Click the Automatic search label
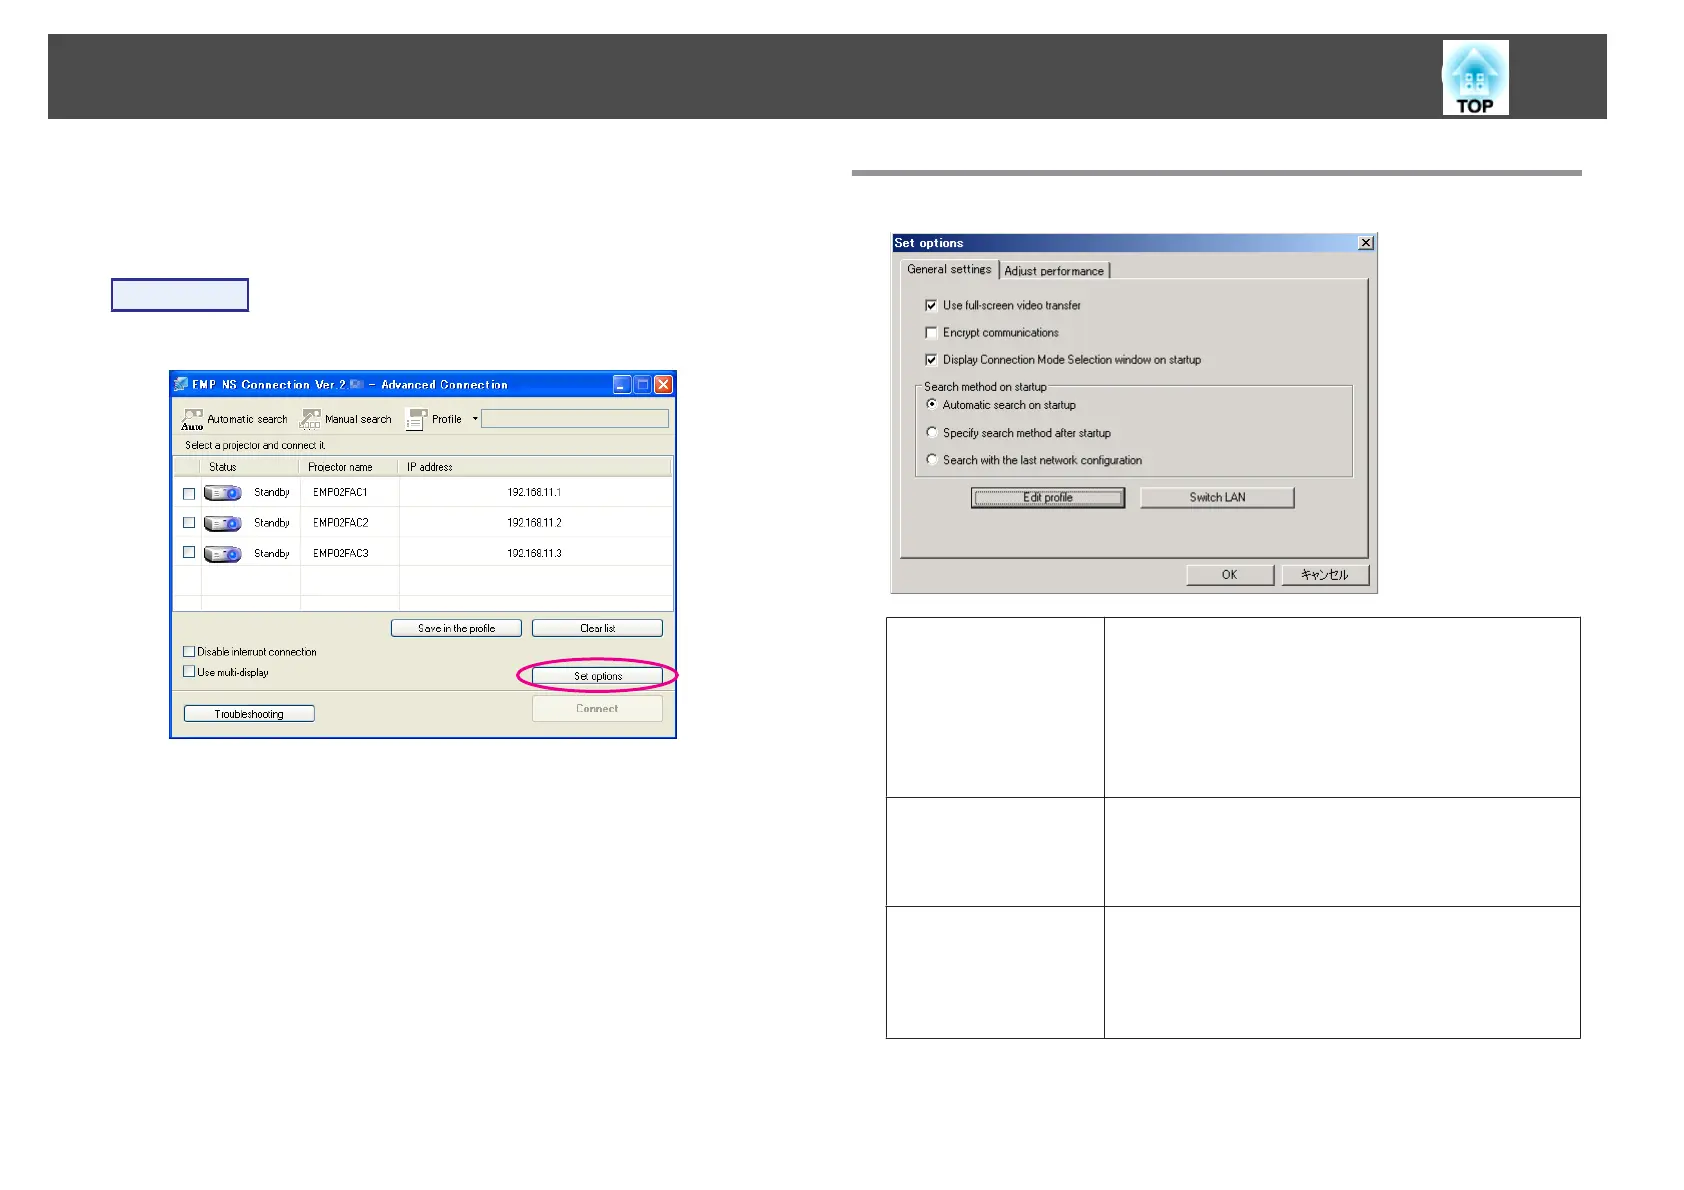Viewport: 1684px width, 1190px height. [247, 420]
